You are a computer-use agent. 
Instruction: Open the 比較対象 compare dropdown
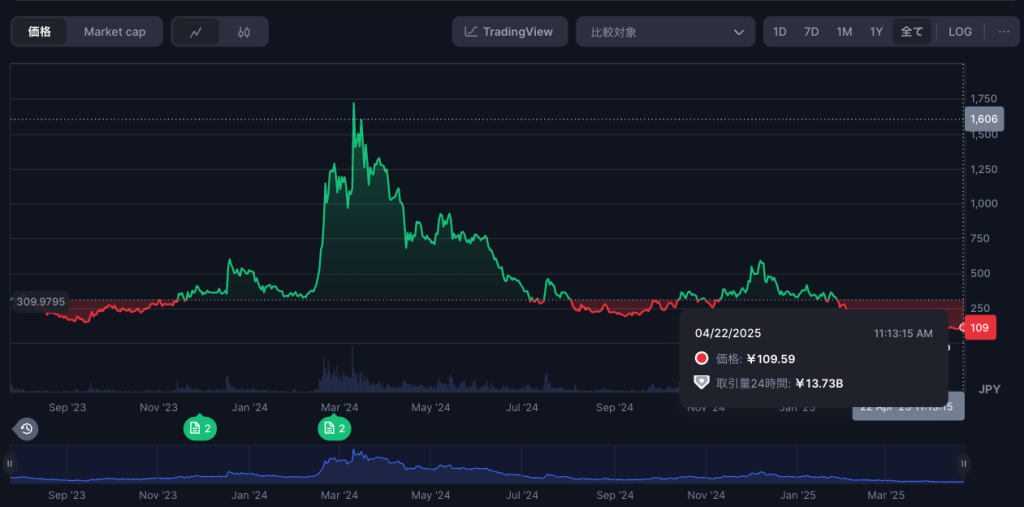coord(665,32)
